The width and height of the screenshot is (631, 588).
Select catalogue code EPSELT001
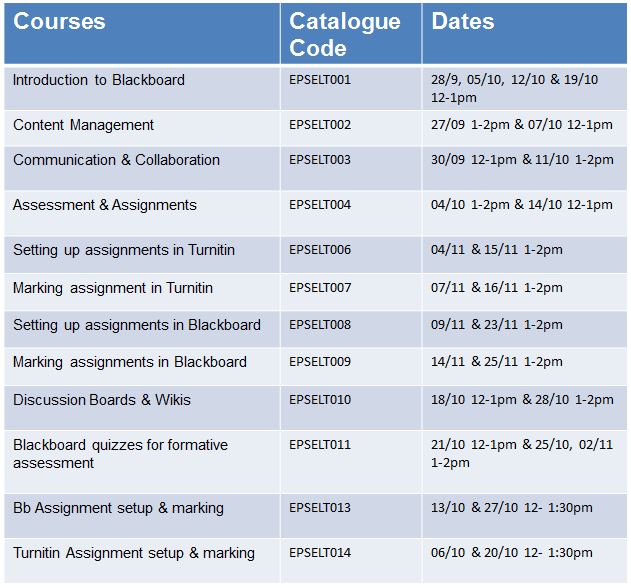(x=320, y=80)
